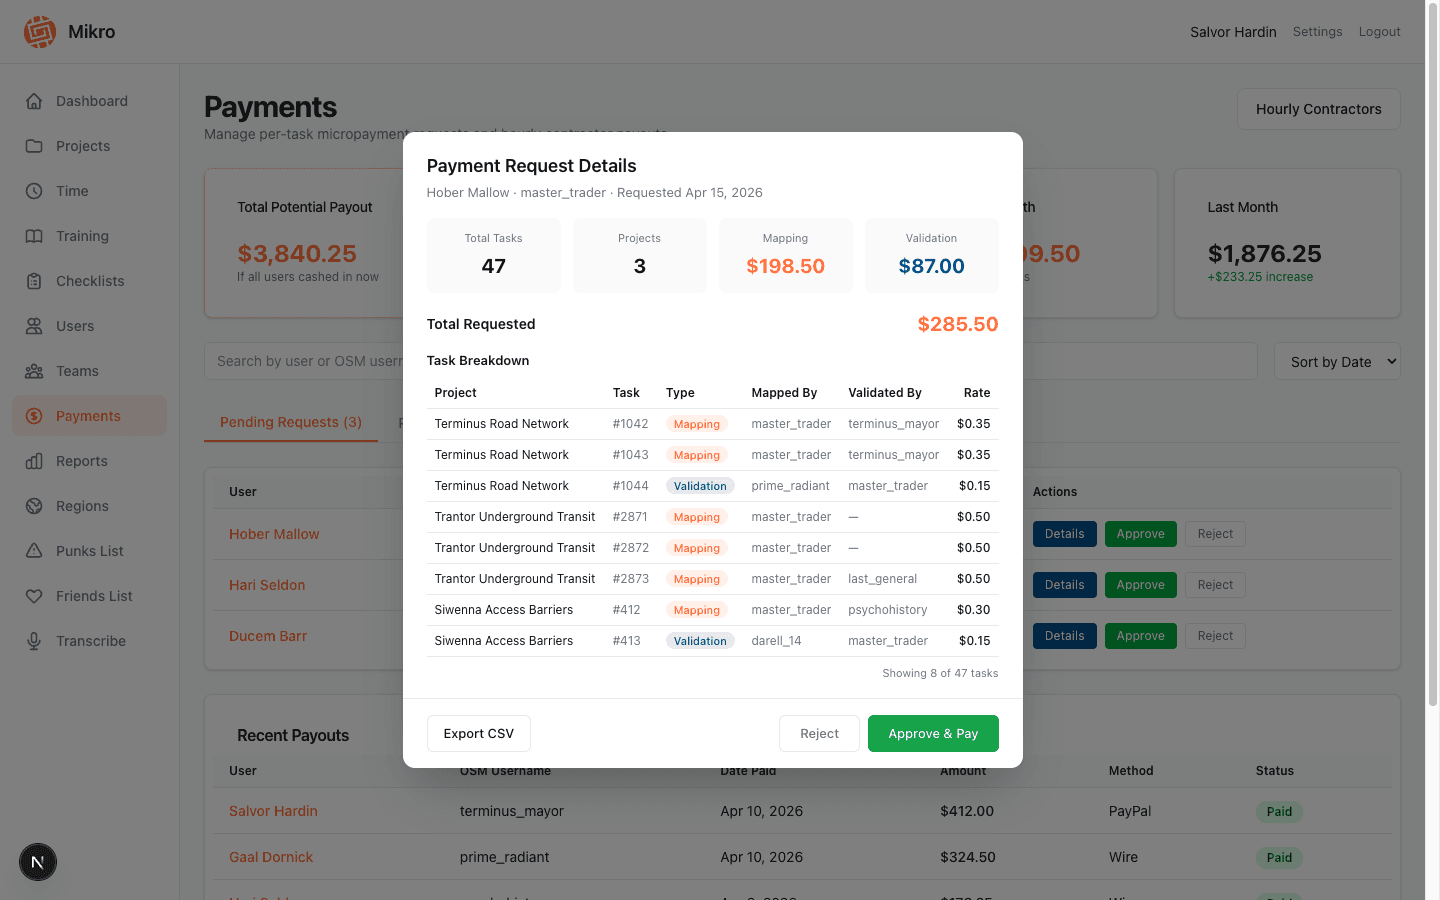Open Reports via the chart icon
The width and height of the screenshot is (1440, 900).
point(34,461)
